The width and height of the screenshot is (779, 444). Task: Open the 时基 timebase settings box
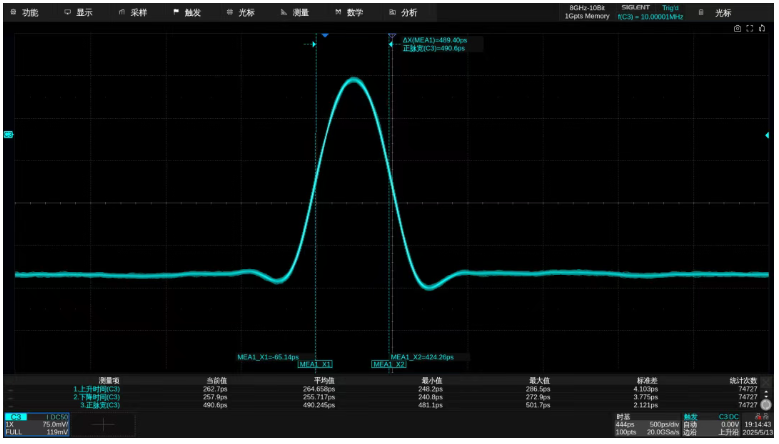pos(647,425)
